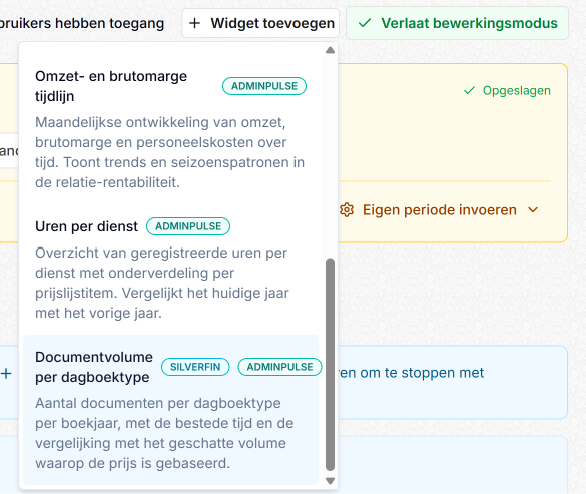586x494 pixels.
Task: Click the ADMINPULSE badge on Documentvolume item
Action: [x=280, y=367]
